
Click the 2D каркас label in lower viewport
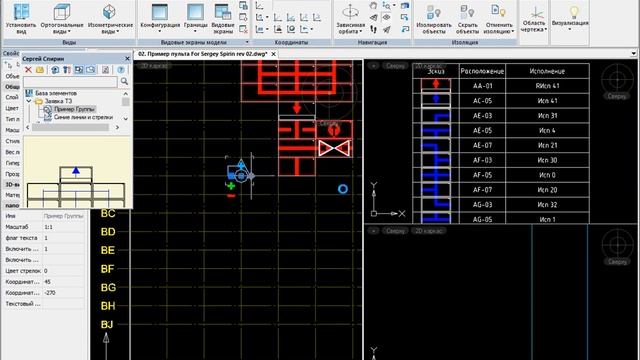tap(429, 231)
